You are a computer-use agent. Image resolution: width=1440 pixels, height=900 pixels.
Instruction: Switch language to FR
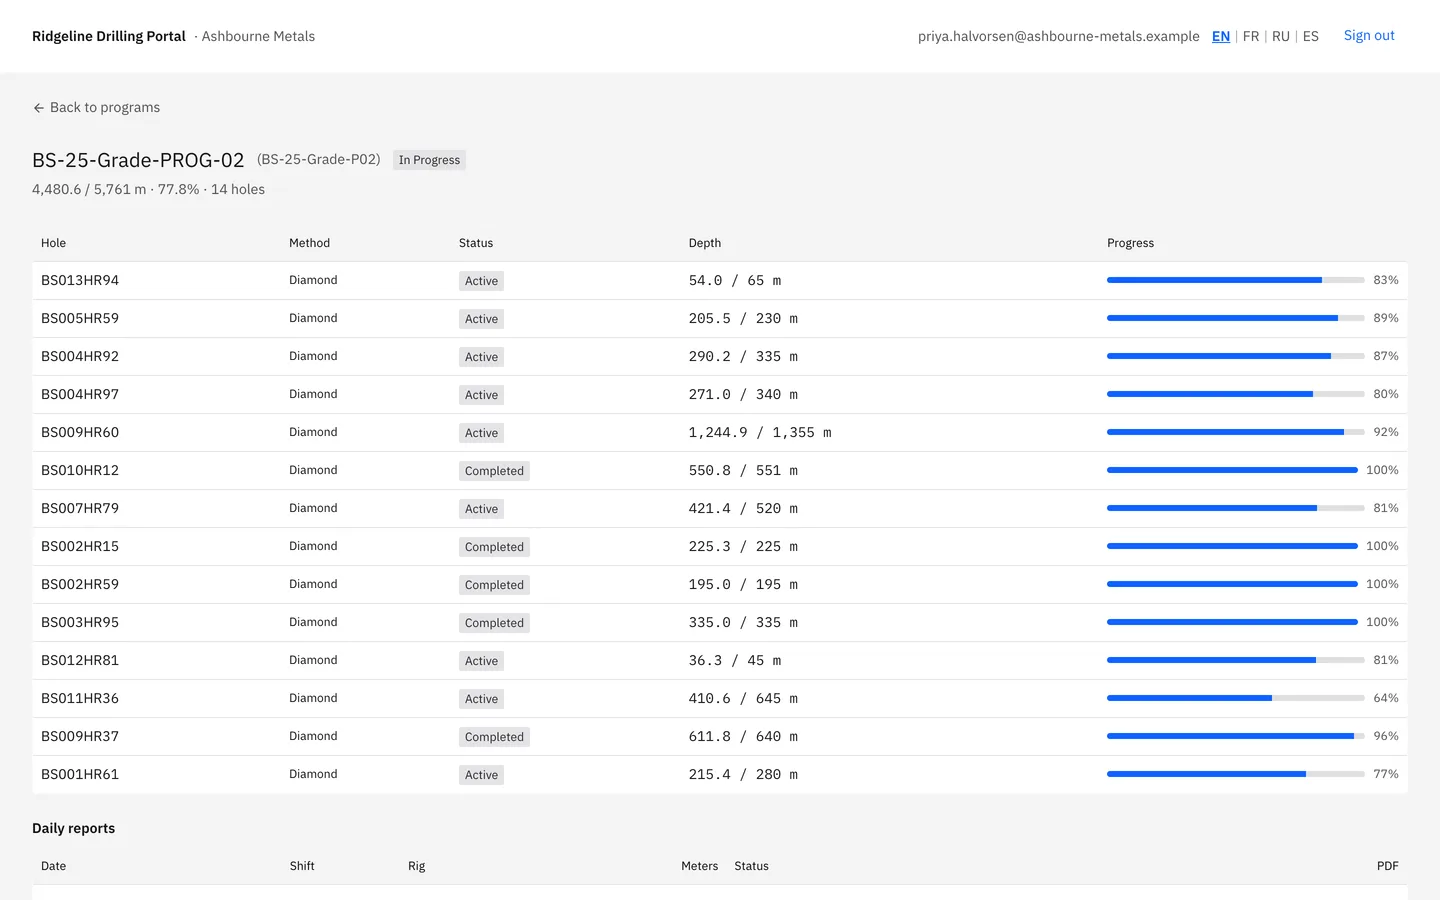pos(1251,36)
